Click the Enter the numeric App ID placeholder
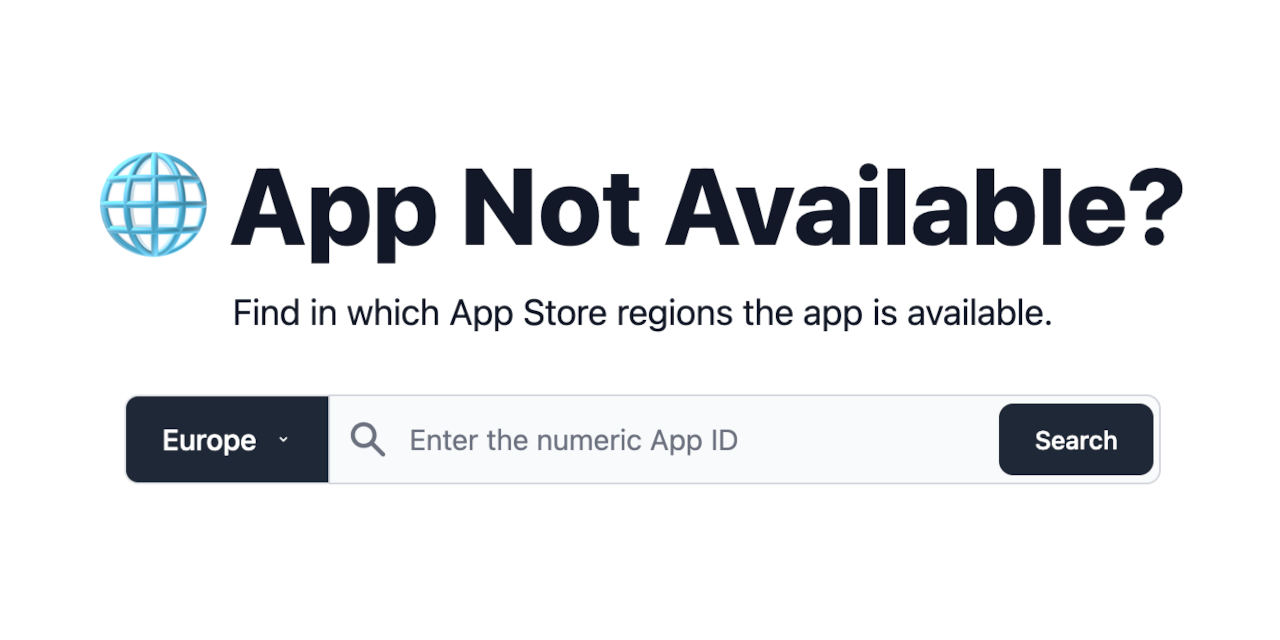 (x=574, y=440)
